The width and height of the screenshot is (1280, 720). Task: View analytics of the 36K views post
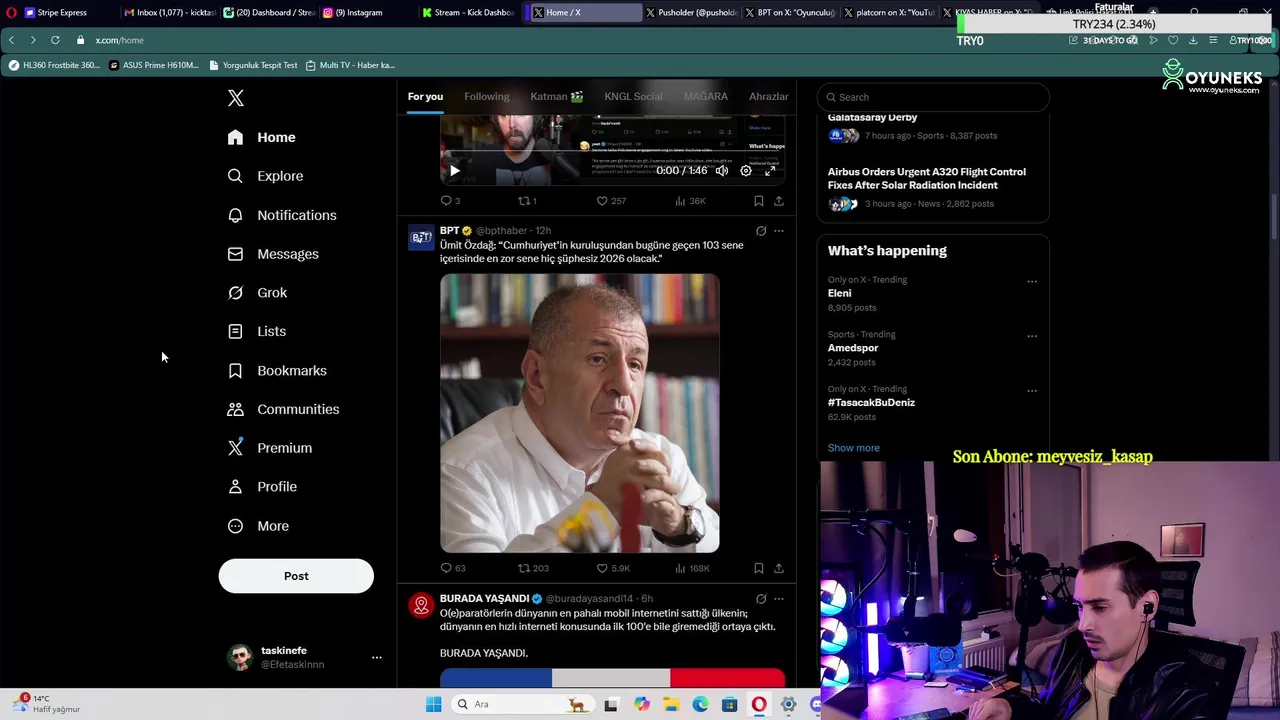(x=690, y=201)
